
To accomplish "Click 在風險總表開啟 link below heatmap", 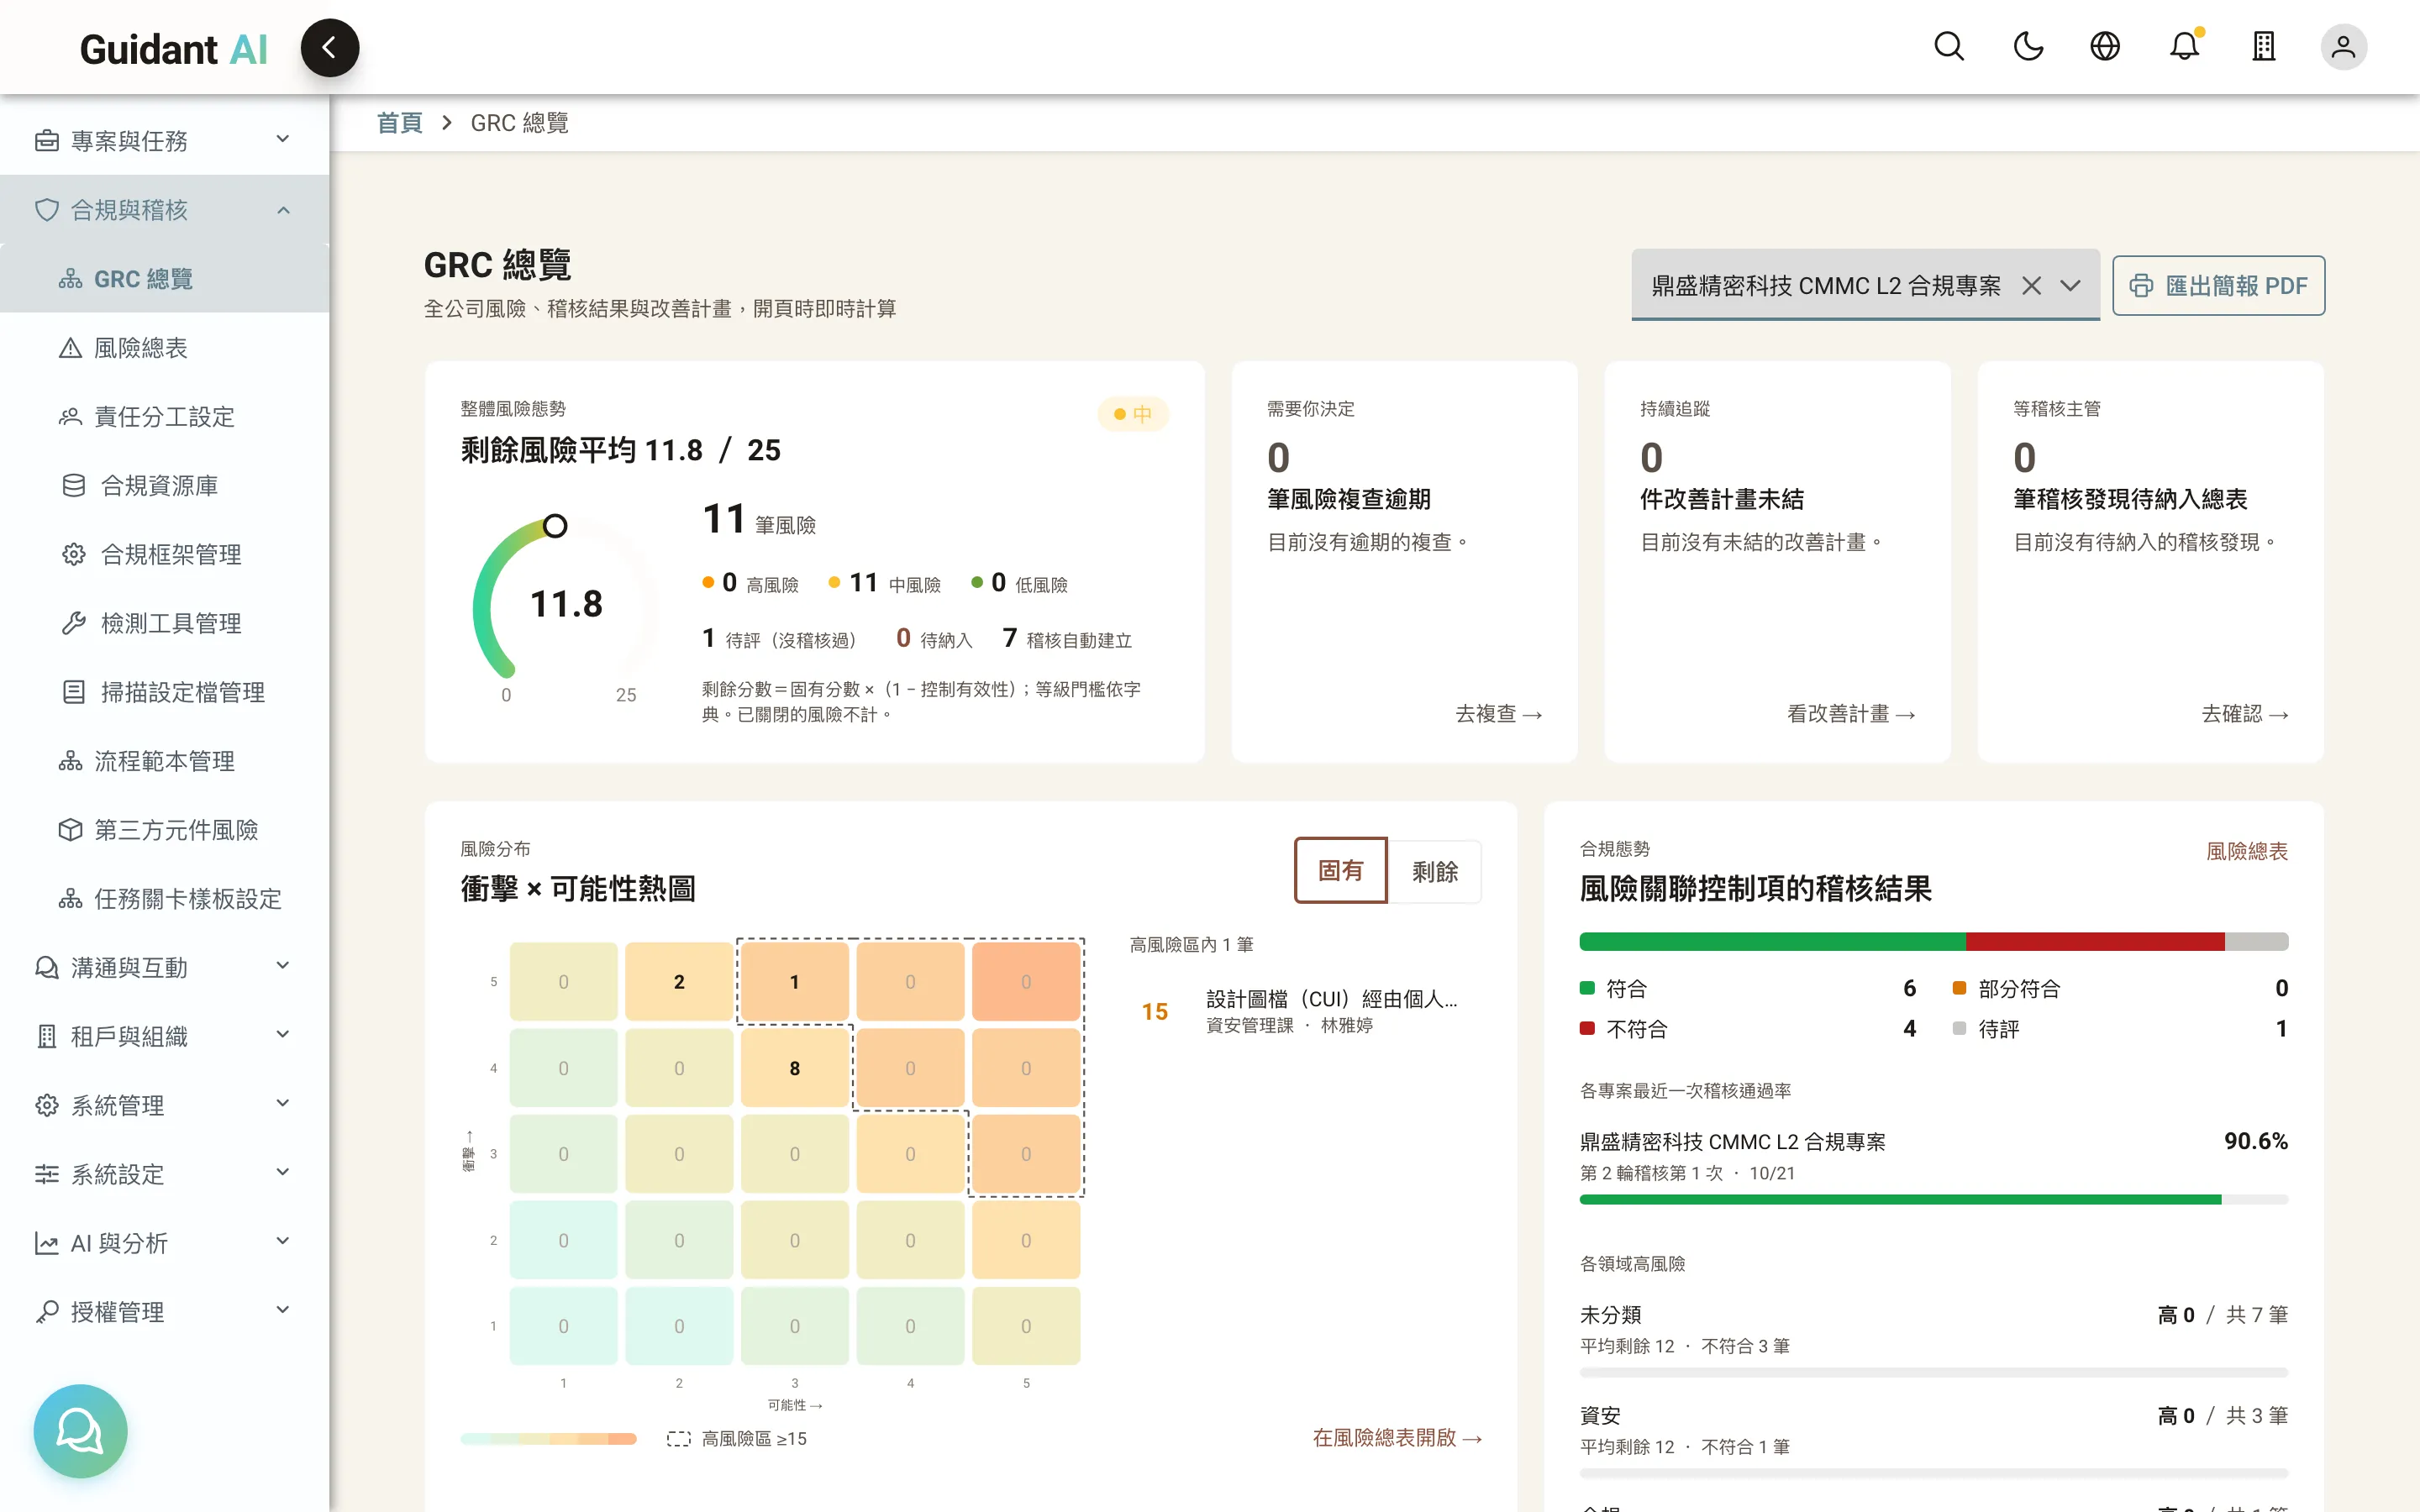I will coord(1397,1437).
